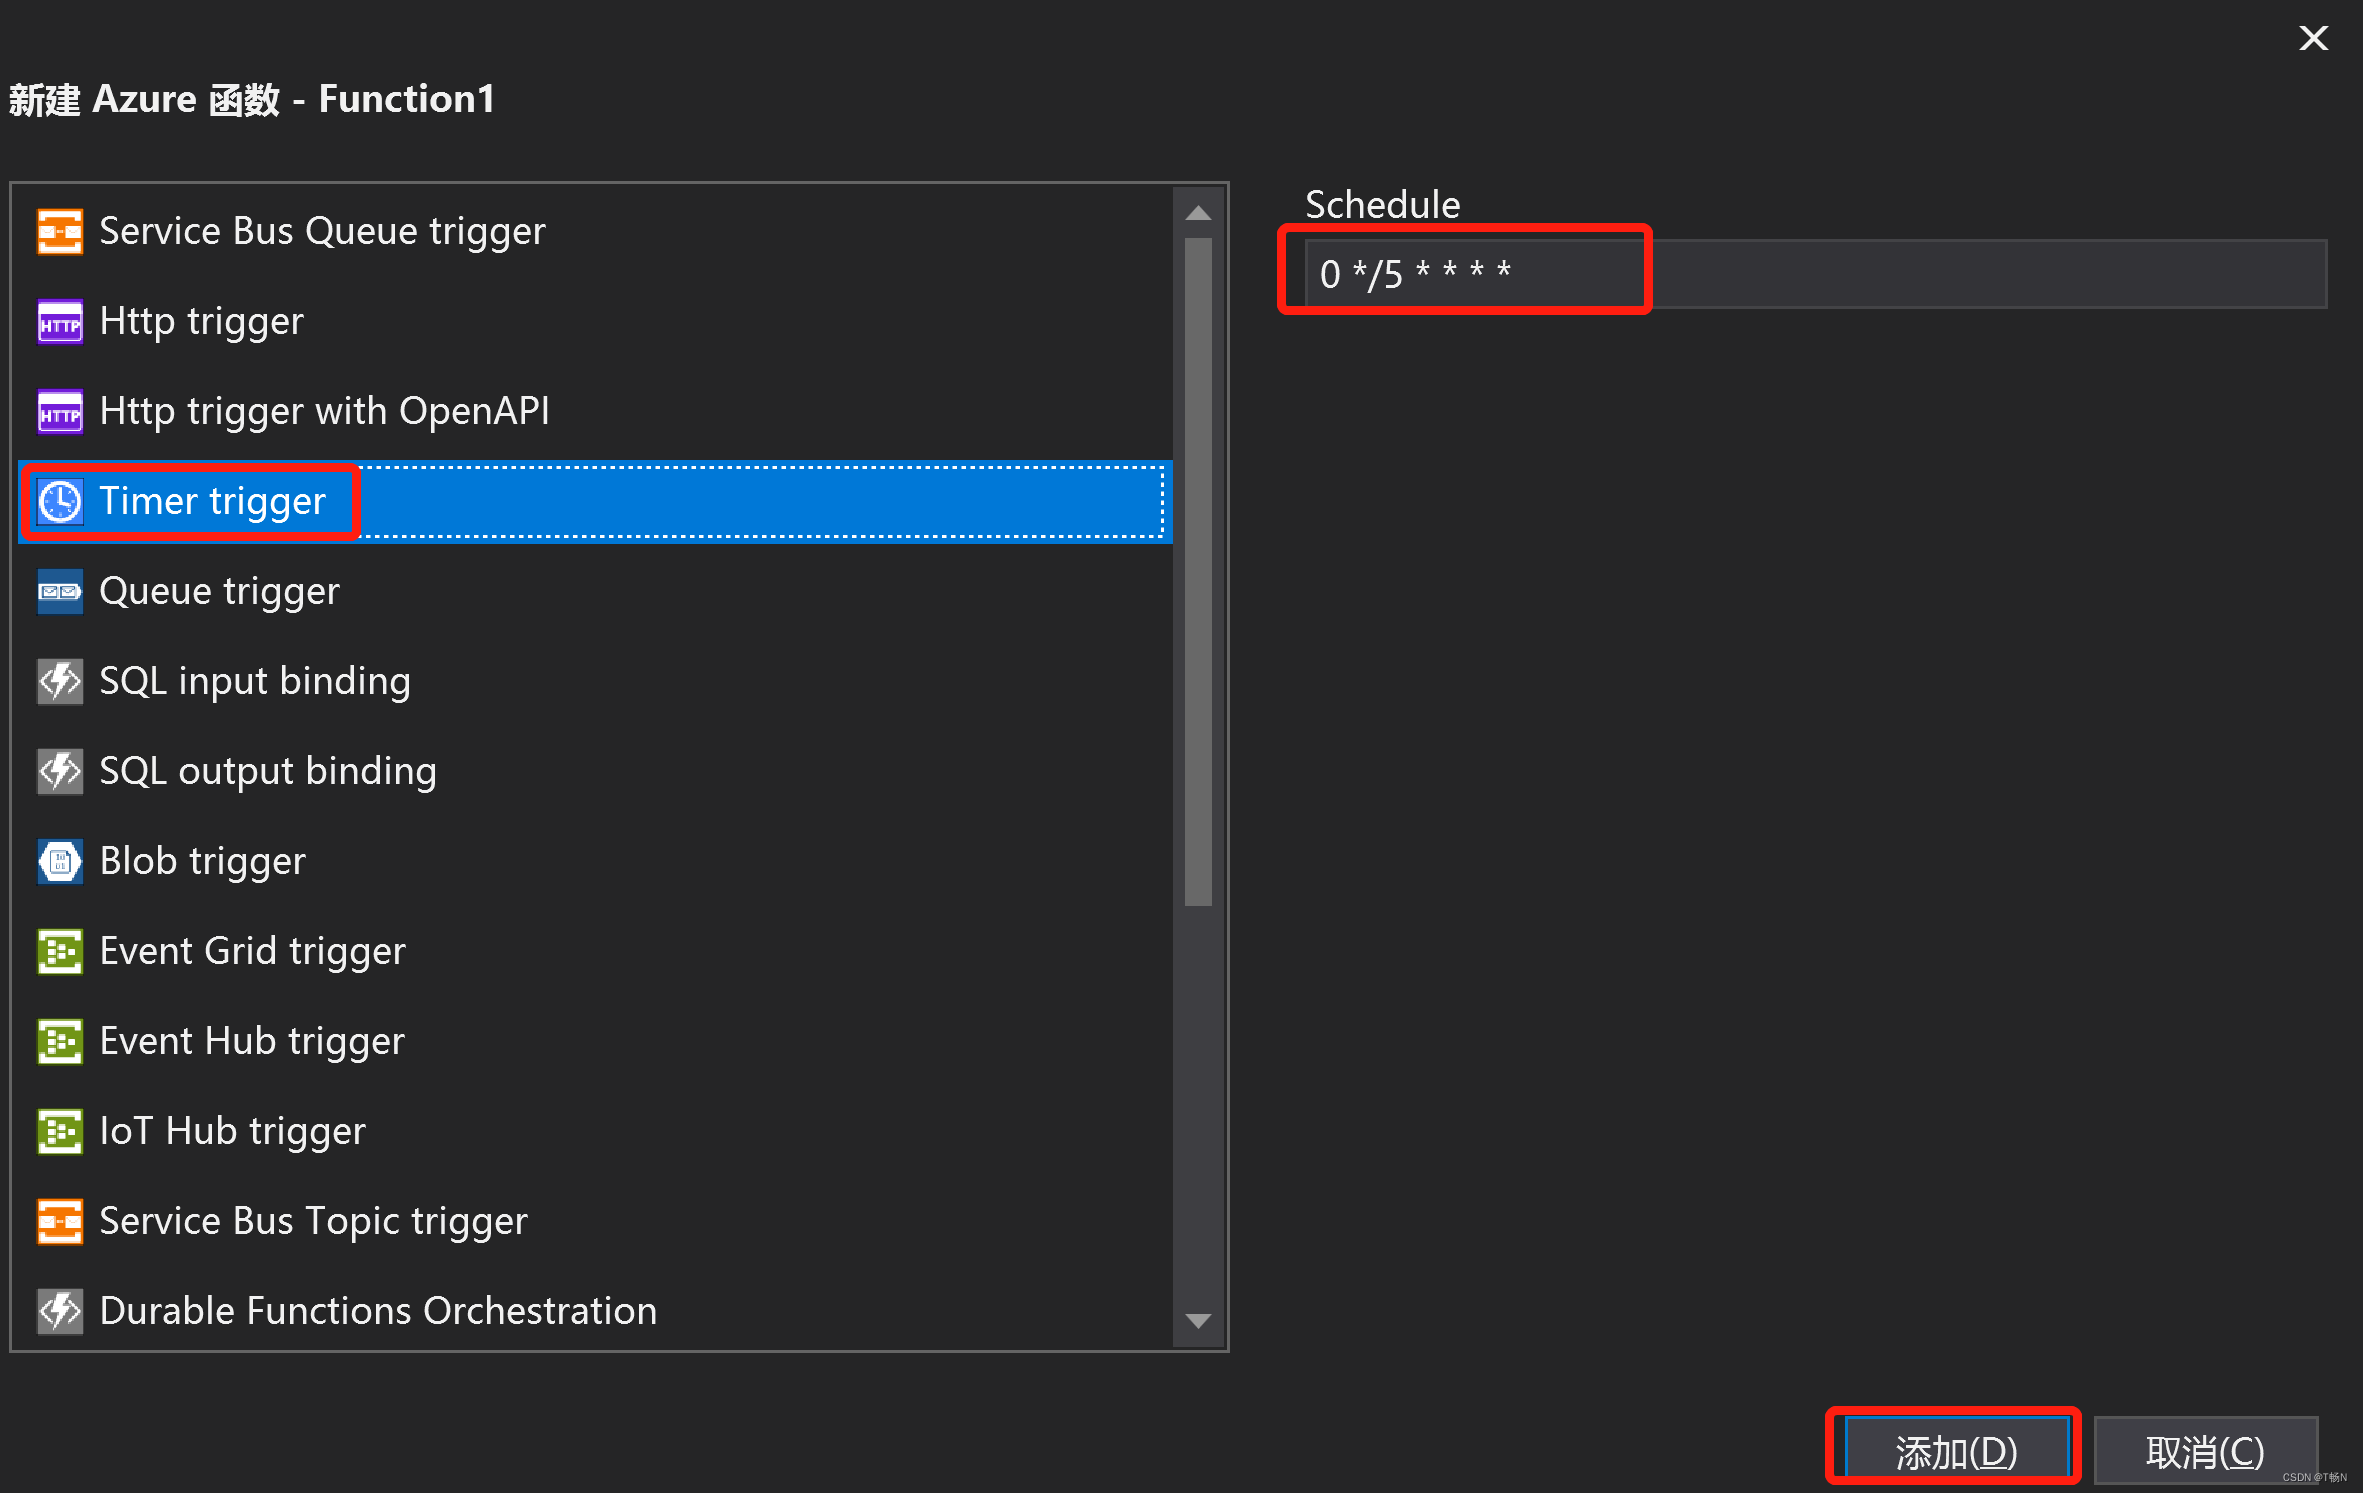Click the Timer trigger clock icon
The image size is (2363, 1493).
pos(60,502)
